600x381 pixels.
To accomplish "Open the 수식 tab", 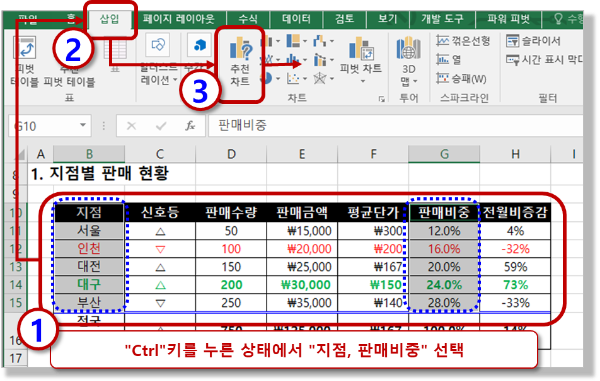I will [248, 19].
